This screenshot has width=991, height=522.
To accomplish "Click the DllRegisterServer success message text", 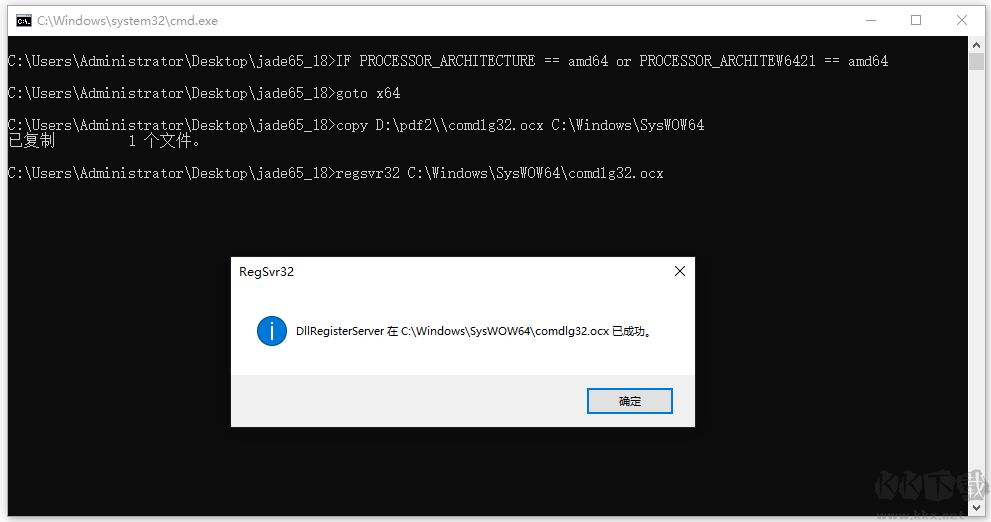I will [x=473, y=331].
